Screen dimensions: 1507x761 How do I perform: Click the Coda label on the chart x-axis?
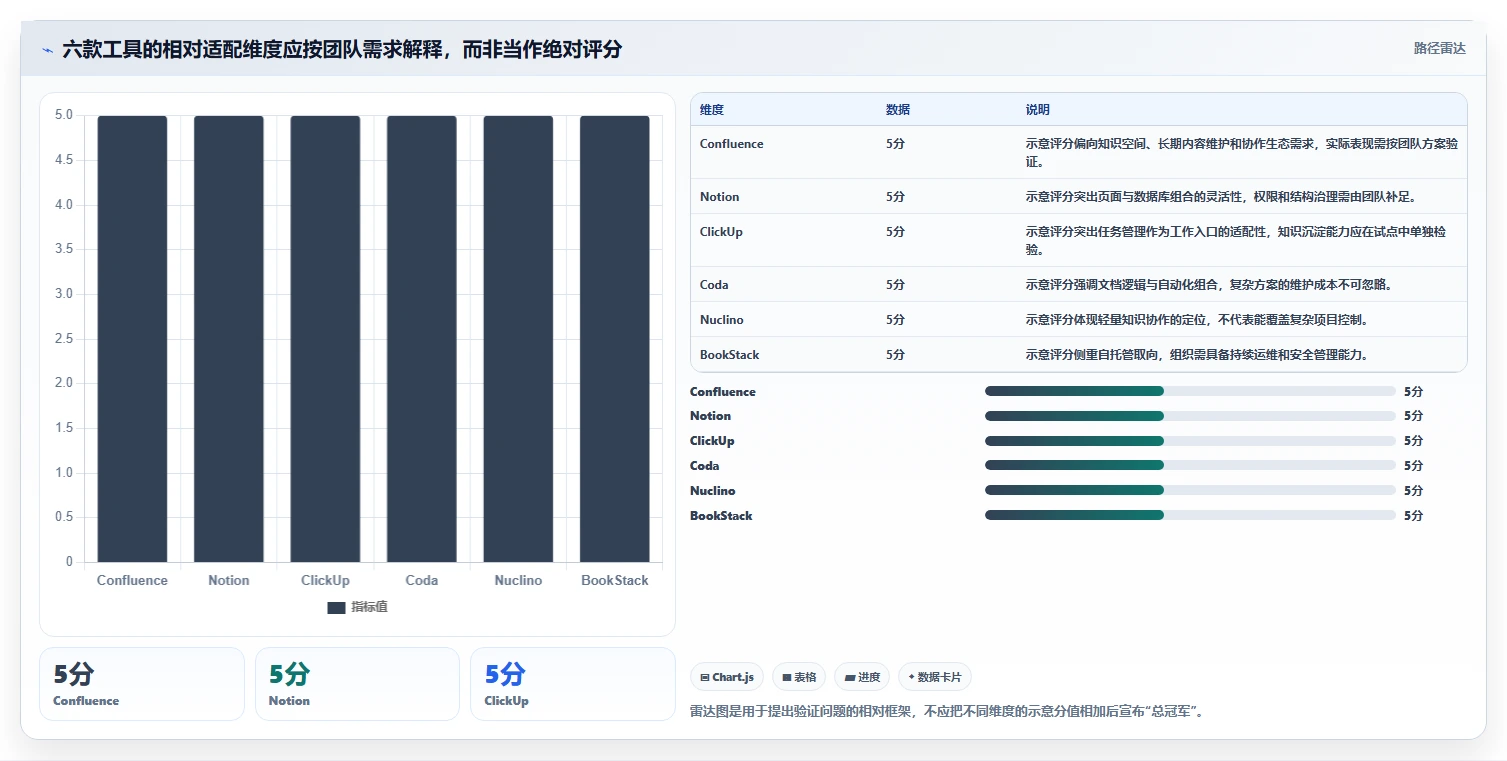(422, 580)
